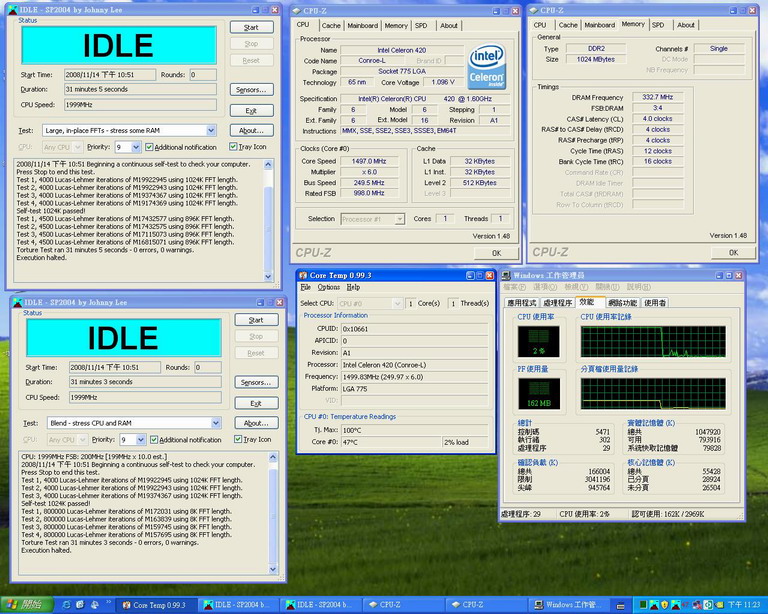Open the Help menu in Core Temp
The width and height of the screenshot is (768, 614).
[x=353, y=287]
